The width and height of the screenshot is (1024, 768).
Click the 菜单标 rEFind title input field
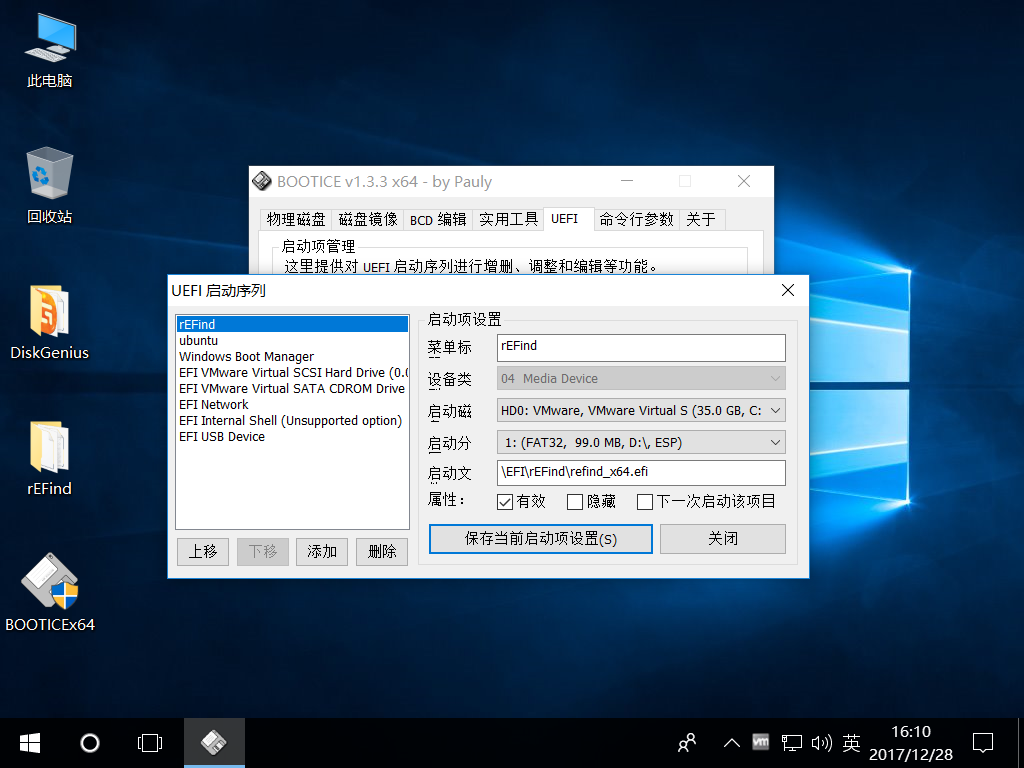click(x=641, y=347)
